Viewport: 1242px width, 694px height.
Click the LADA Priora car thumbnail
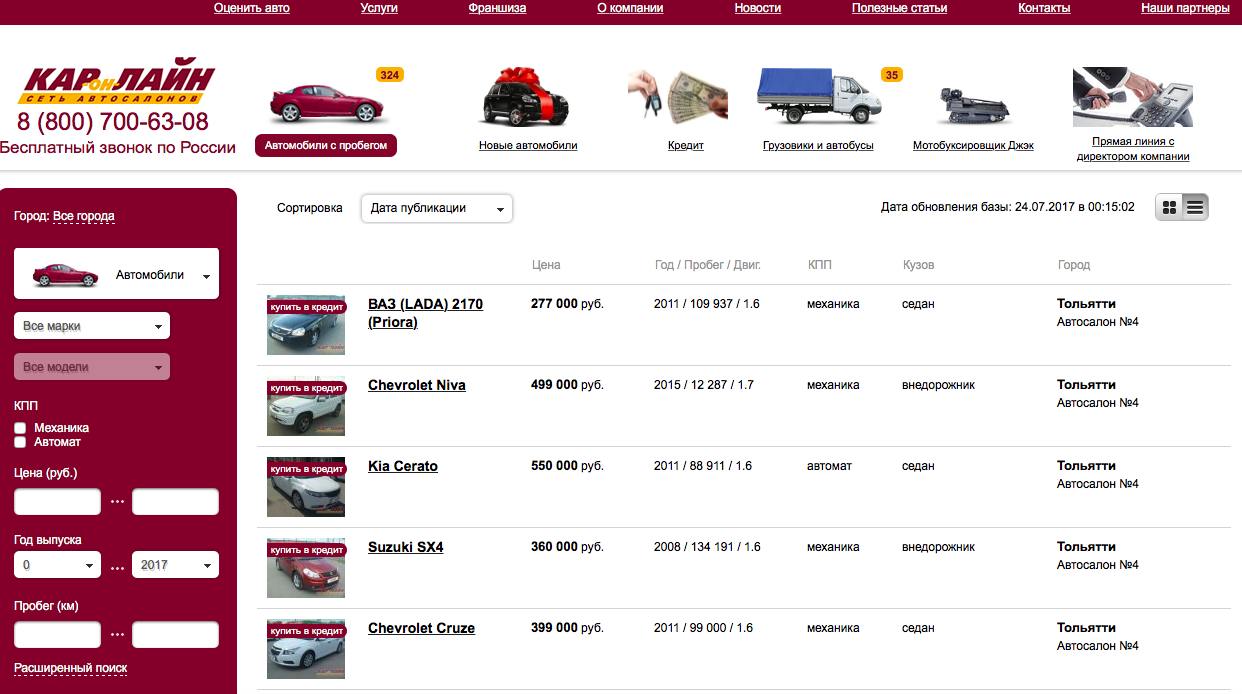click(306, 325)
